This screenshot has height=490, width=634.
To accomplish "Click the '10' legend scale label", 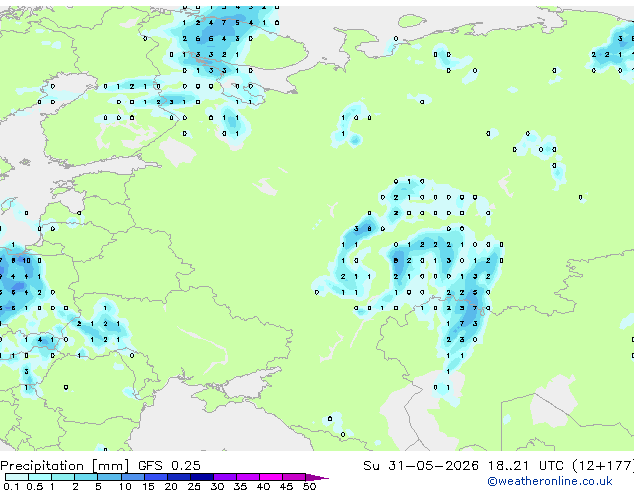I will tap(125, 486).
